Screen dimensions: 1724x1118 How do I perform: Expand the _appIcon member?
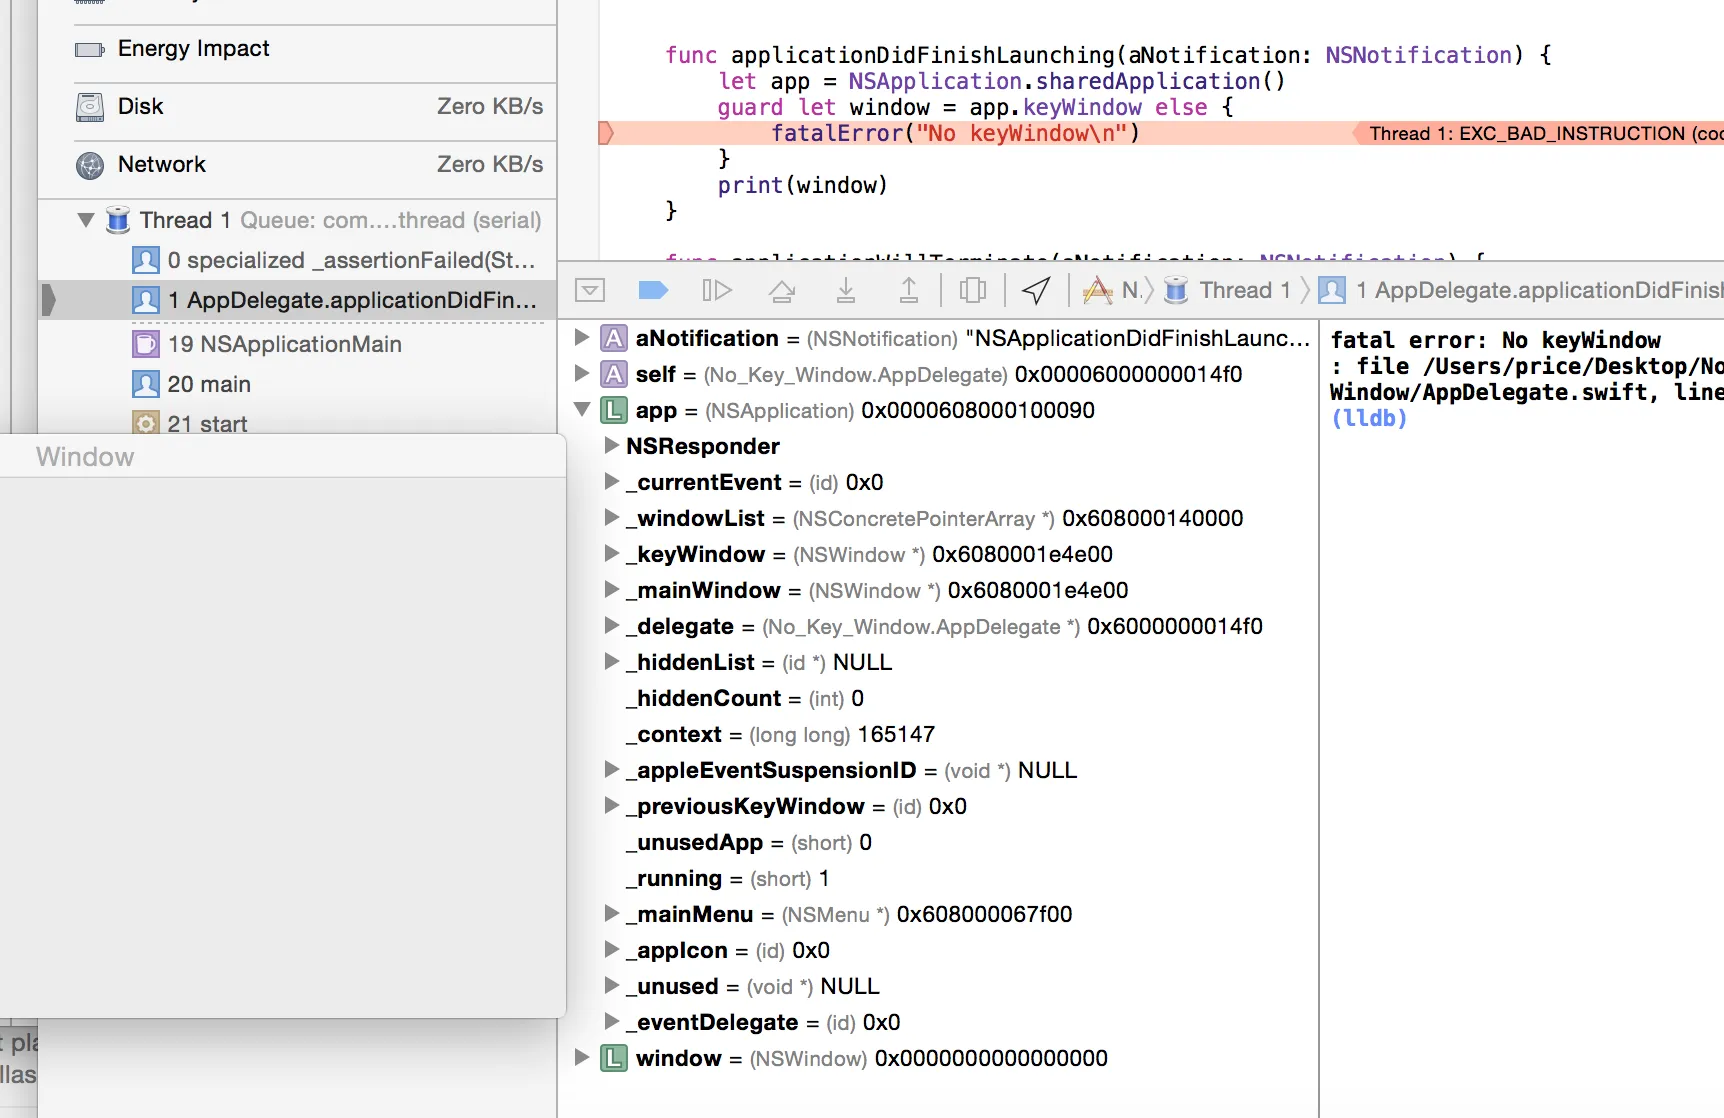pyautogui.click(x=611, y=950)
